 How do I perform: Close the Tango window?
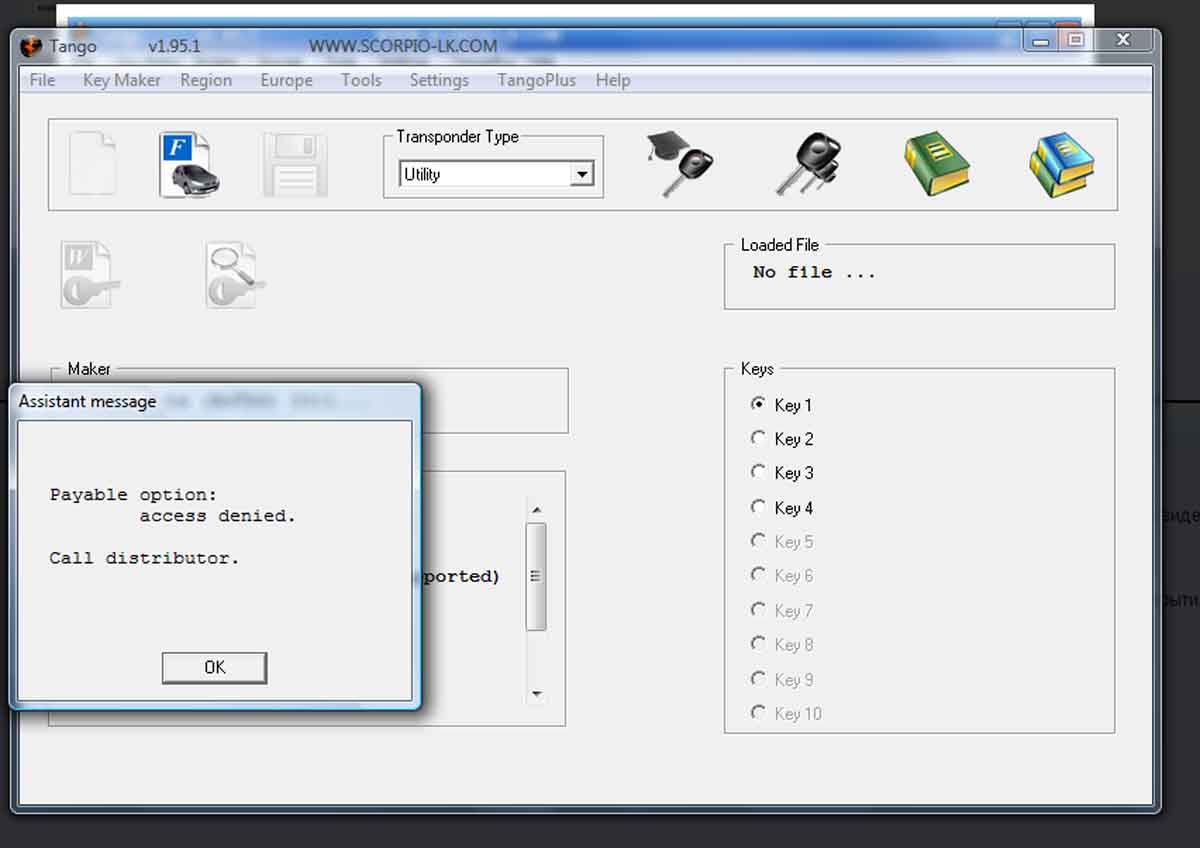1123,40
